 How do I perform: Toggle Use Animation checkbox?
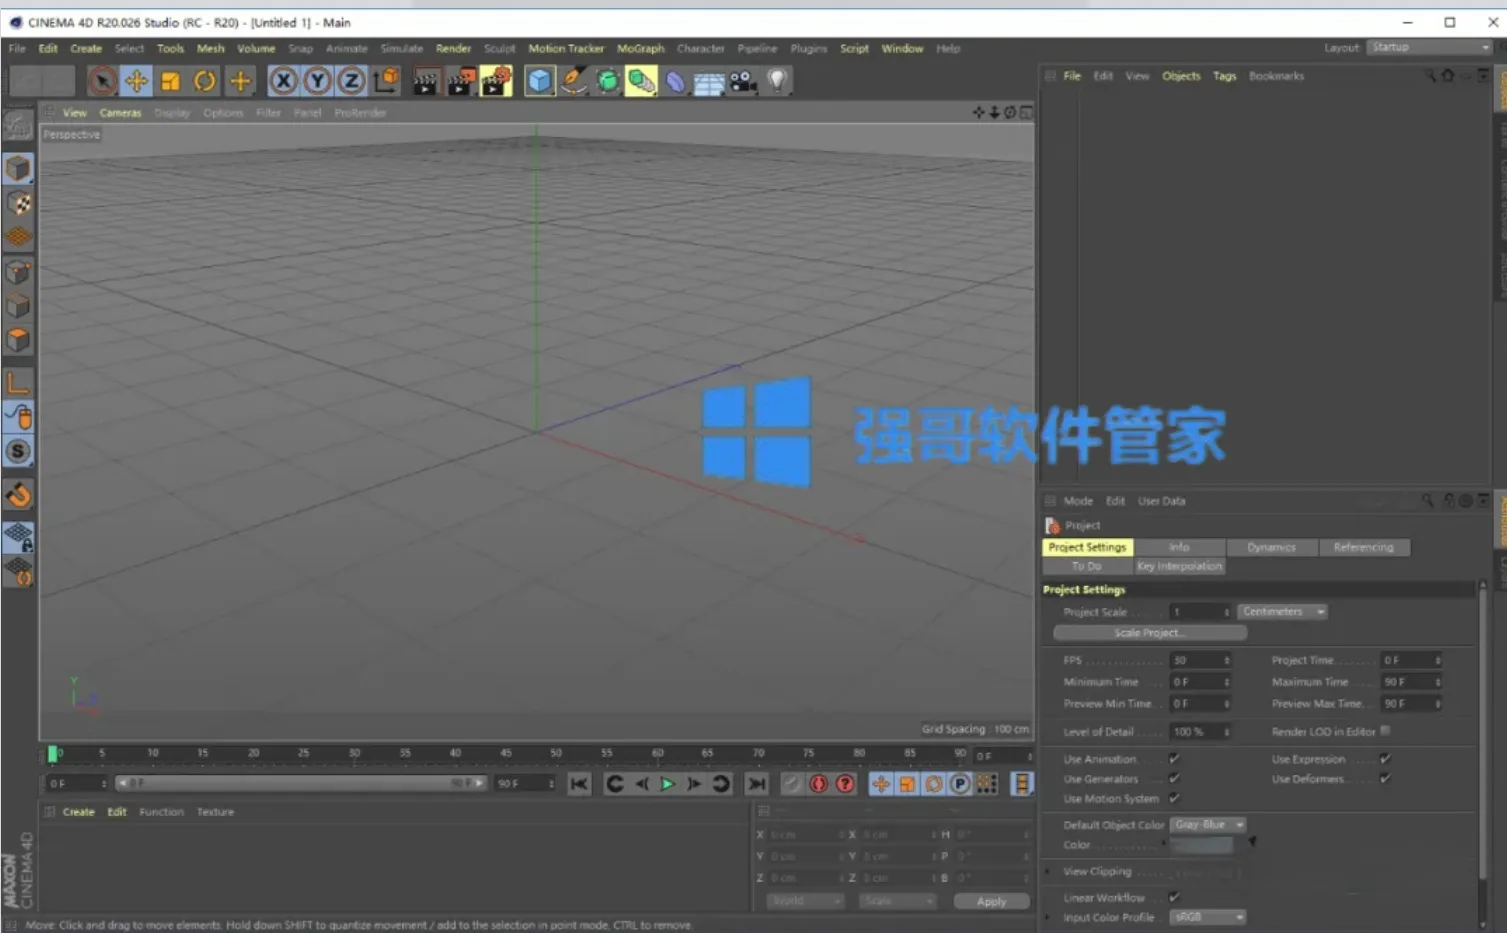point(1174,759)
